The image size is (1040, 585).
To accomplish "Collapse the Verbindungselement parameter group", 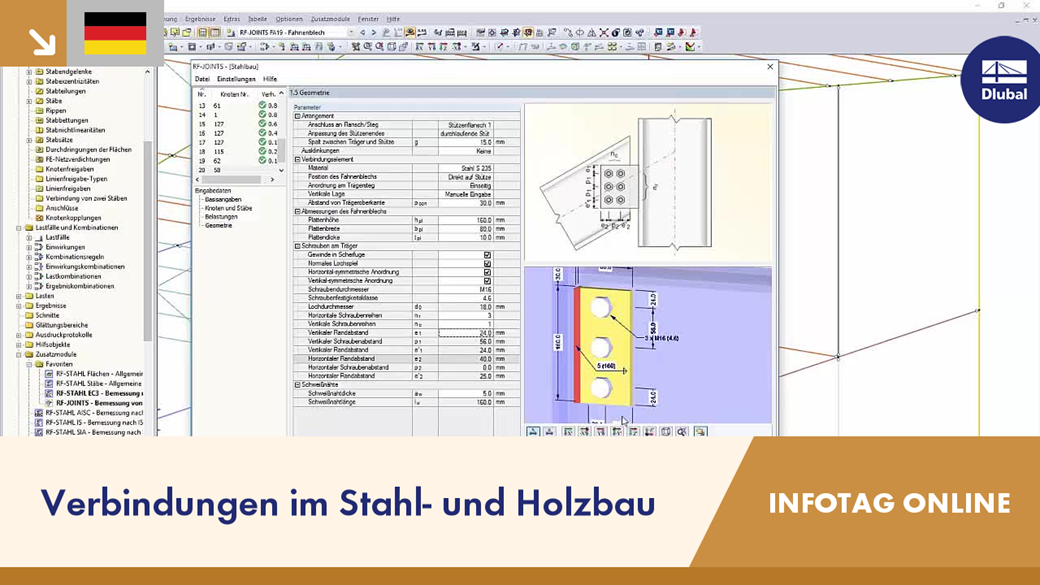I will 298,160.
